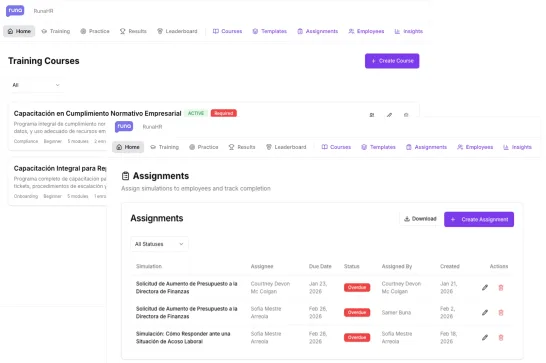The height and width of the screenshot is (363, 546).
Task: Click Overdue badge for Jan 23, 2026 assignment
Action: click(x=357, y=288)
